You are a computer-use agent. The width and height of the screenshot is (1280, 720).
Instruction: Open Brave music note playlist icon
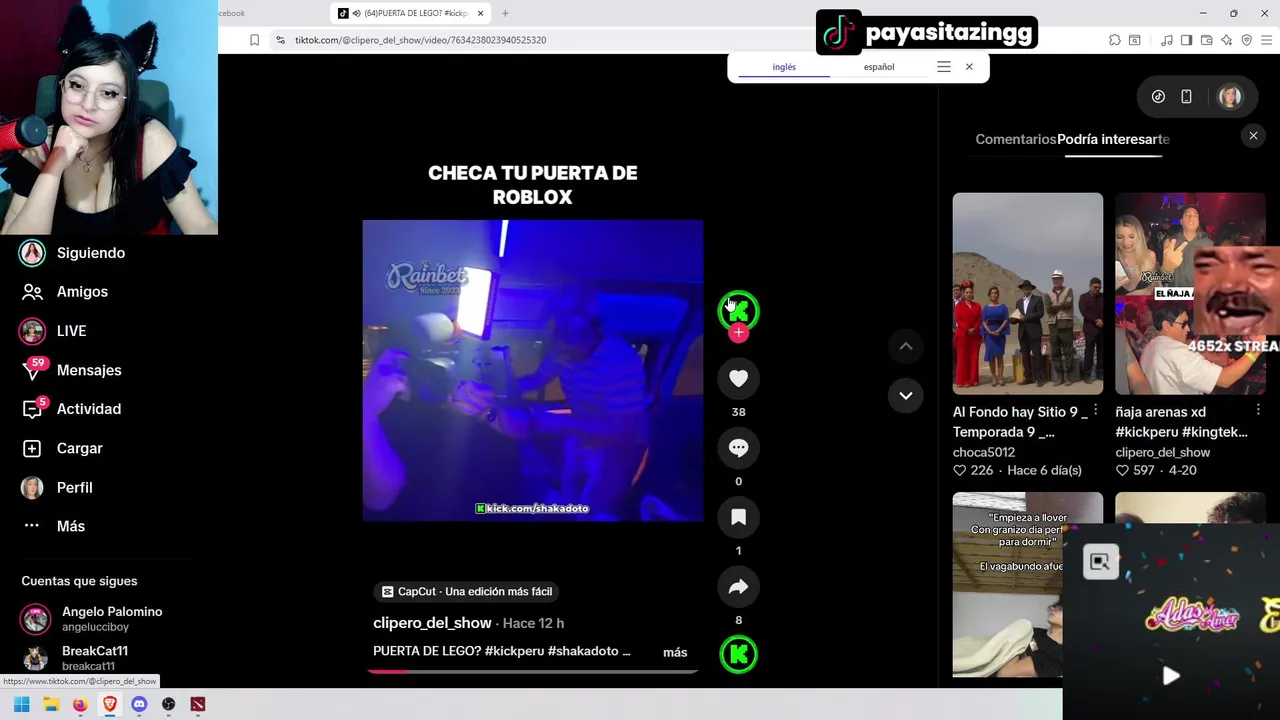click(x=1166, y=40)
